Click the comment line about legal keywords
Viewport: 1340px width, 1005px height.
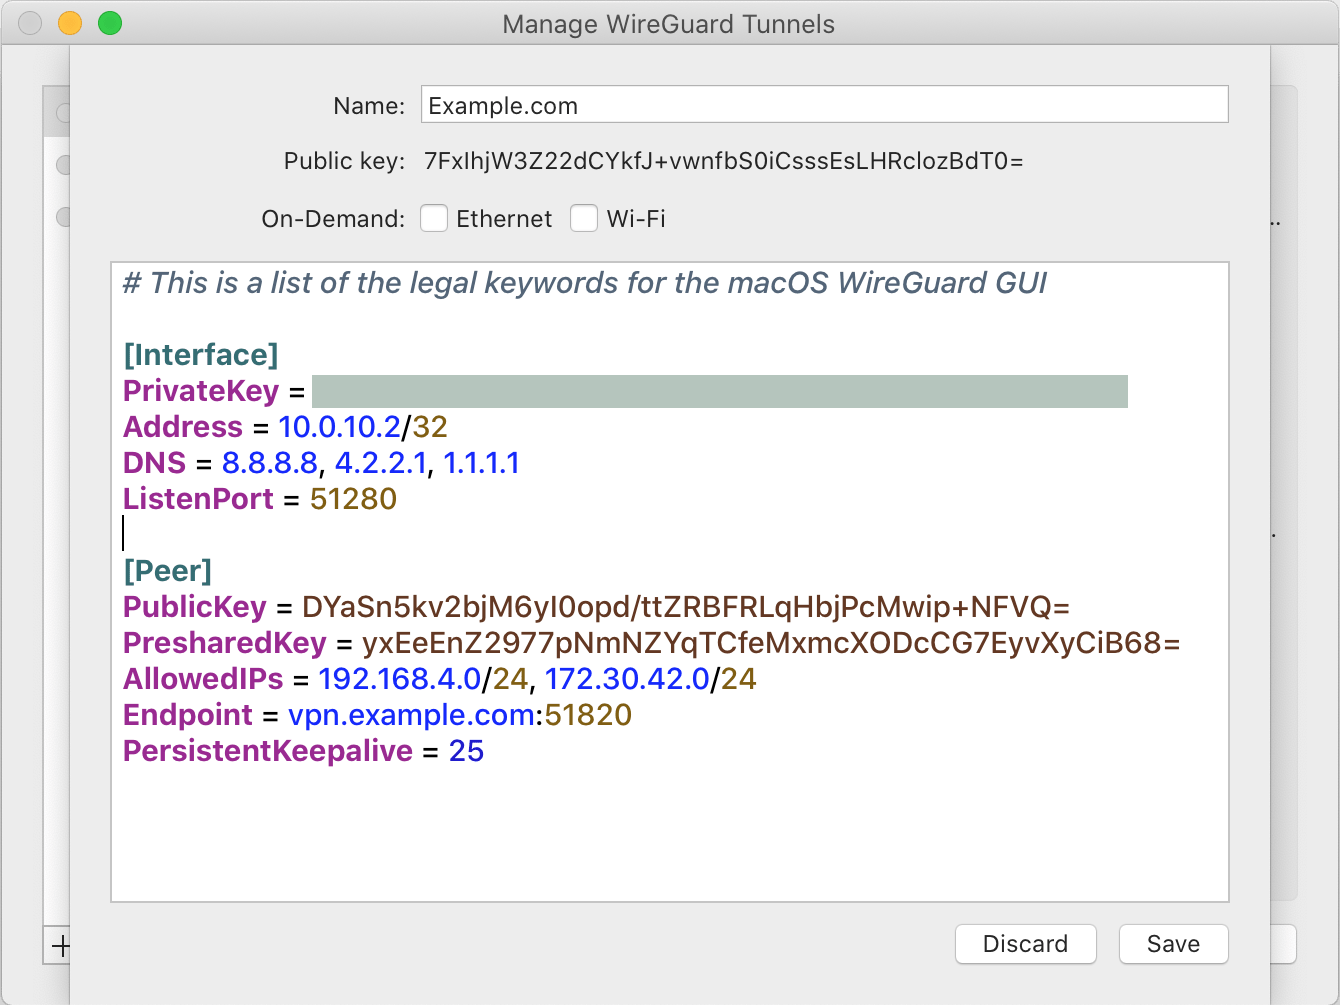coord(585,283)
